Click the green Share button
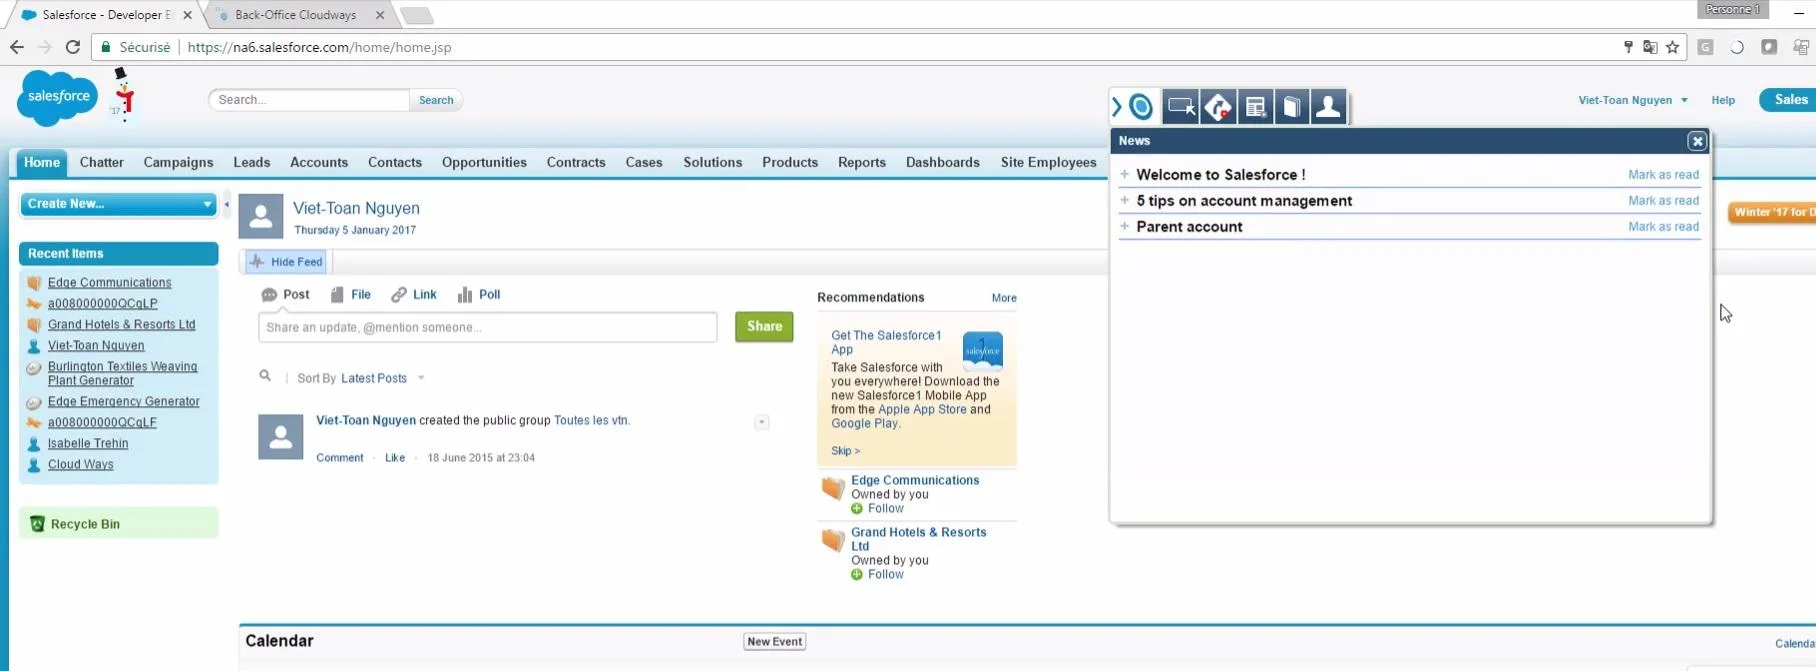This screenshot has height=671, width=1816. click(764, 327)
